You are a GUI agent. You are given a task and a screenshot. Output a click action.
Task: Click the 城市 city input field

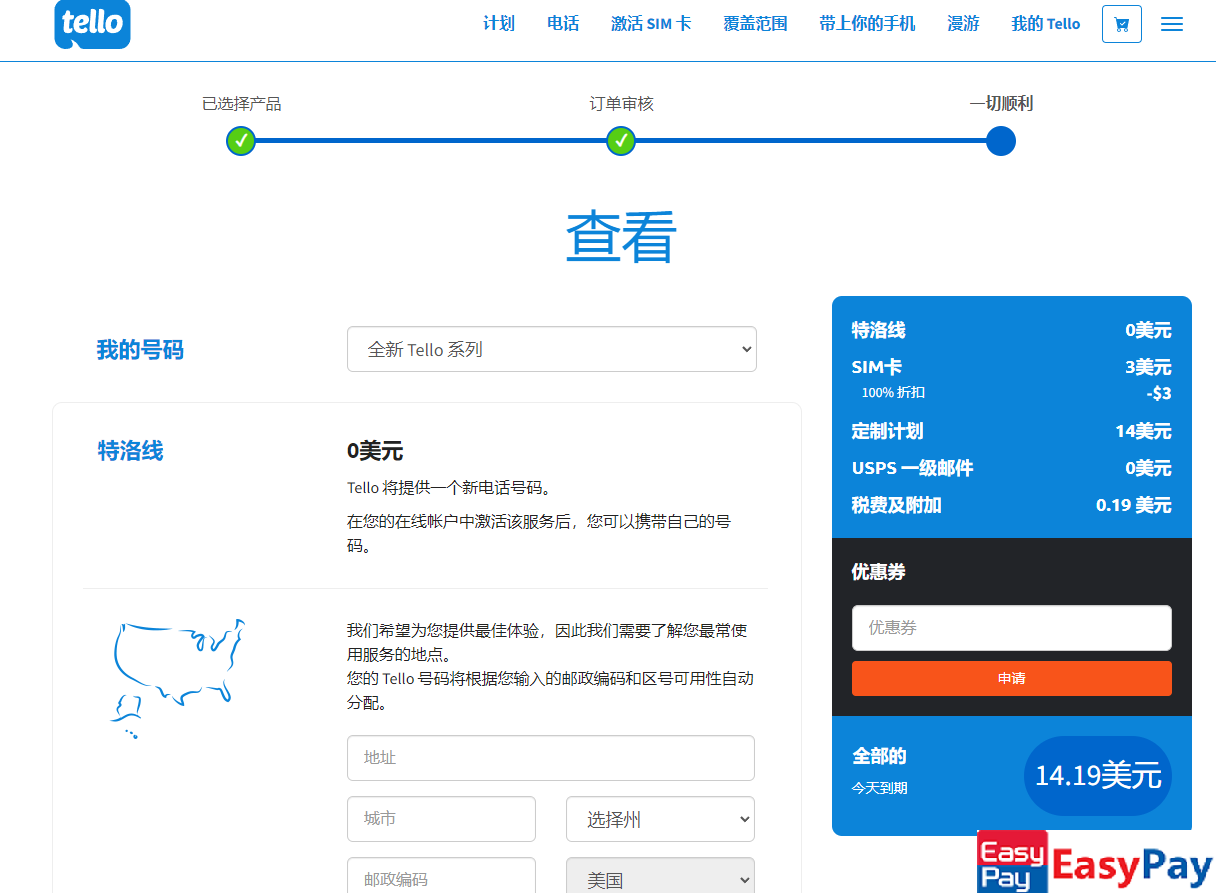(x=441, y=819)
